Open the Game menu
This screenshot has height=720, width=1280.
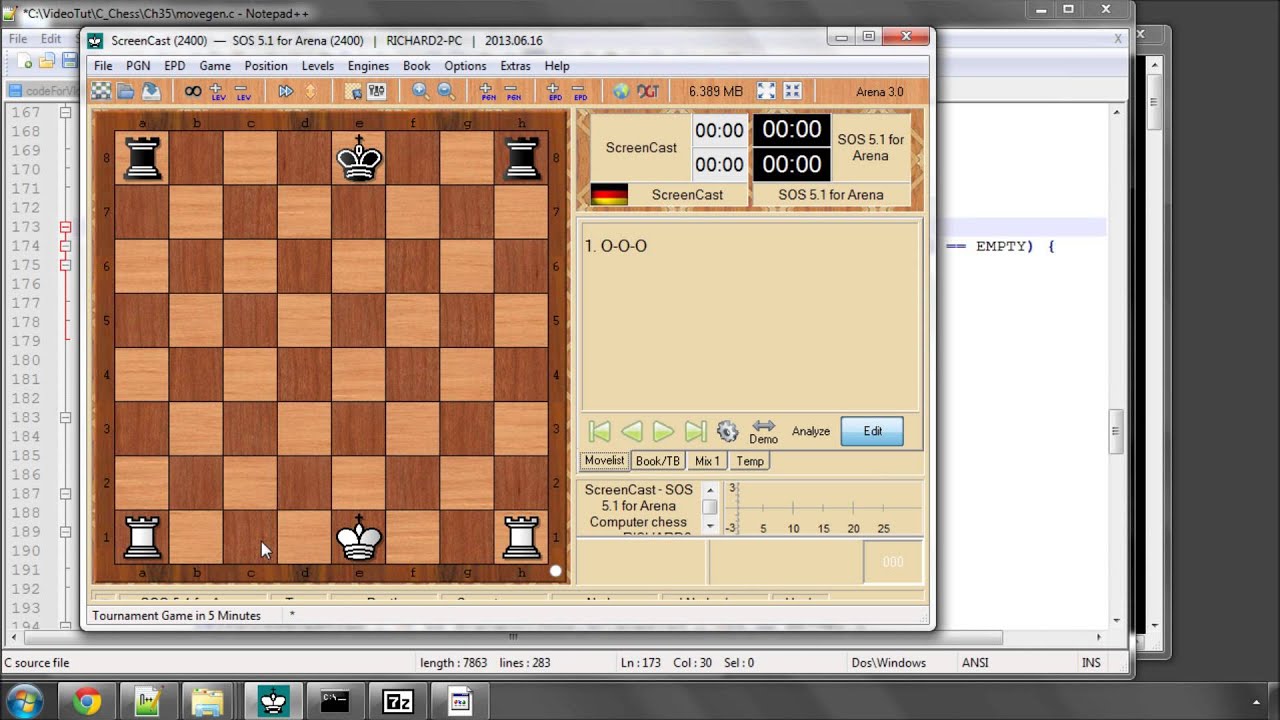[x=215, y=66]
